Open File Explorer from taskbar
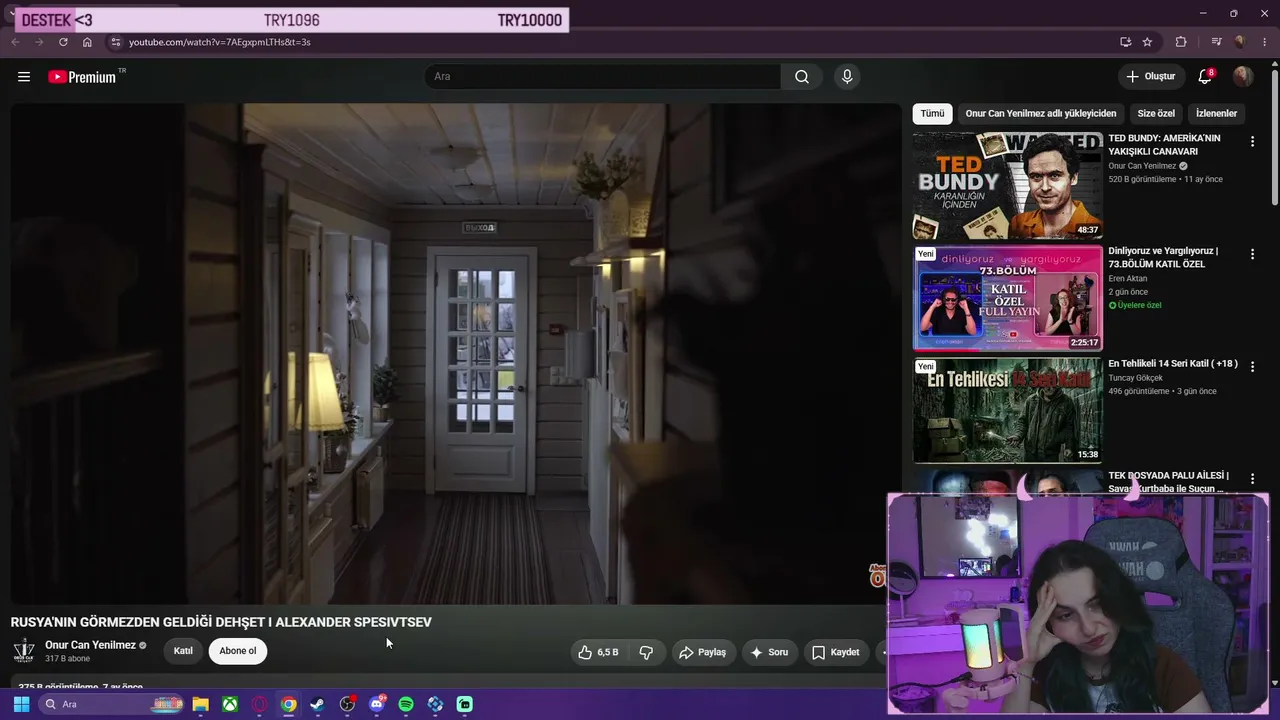Screen dimensions: 1280x720 pos(200,704)
